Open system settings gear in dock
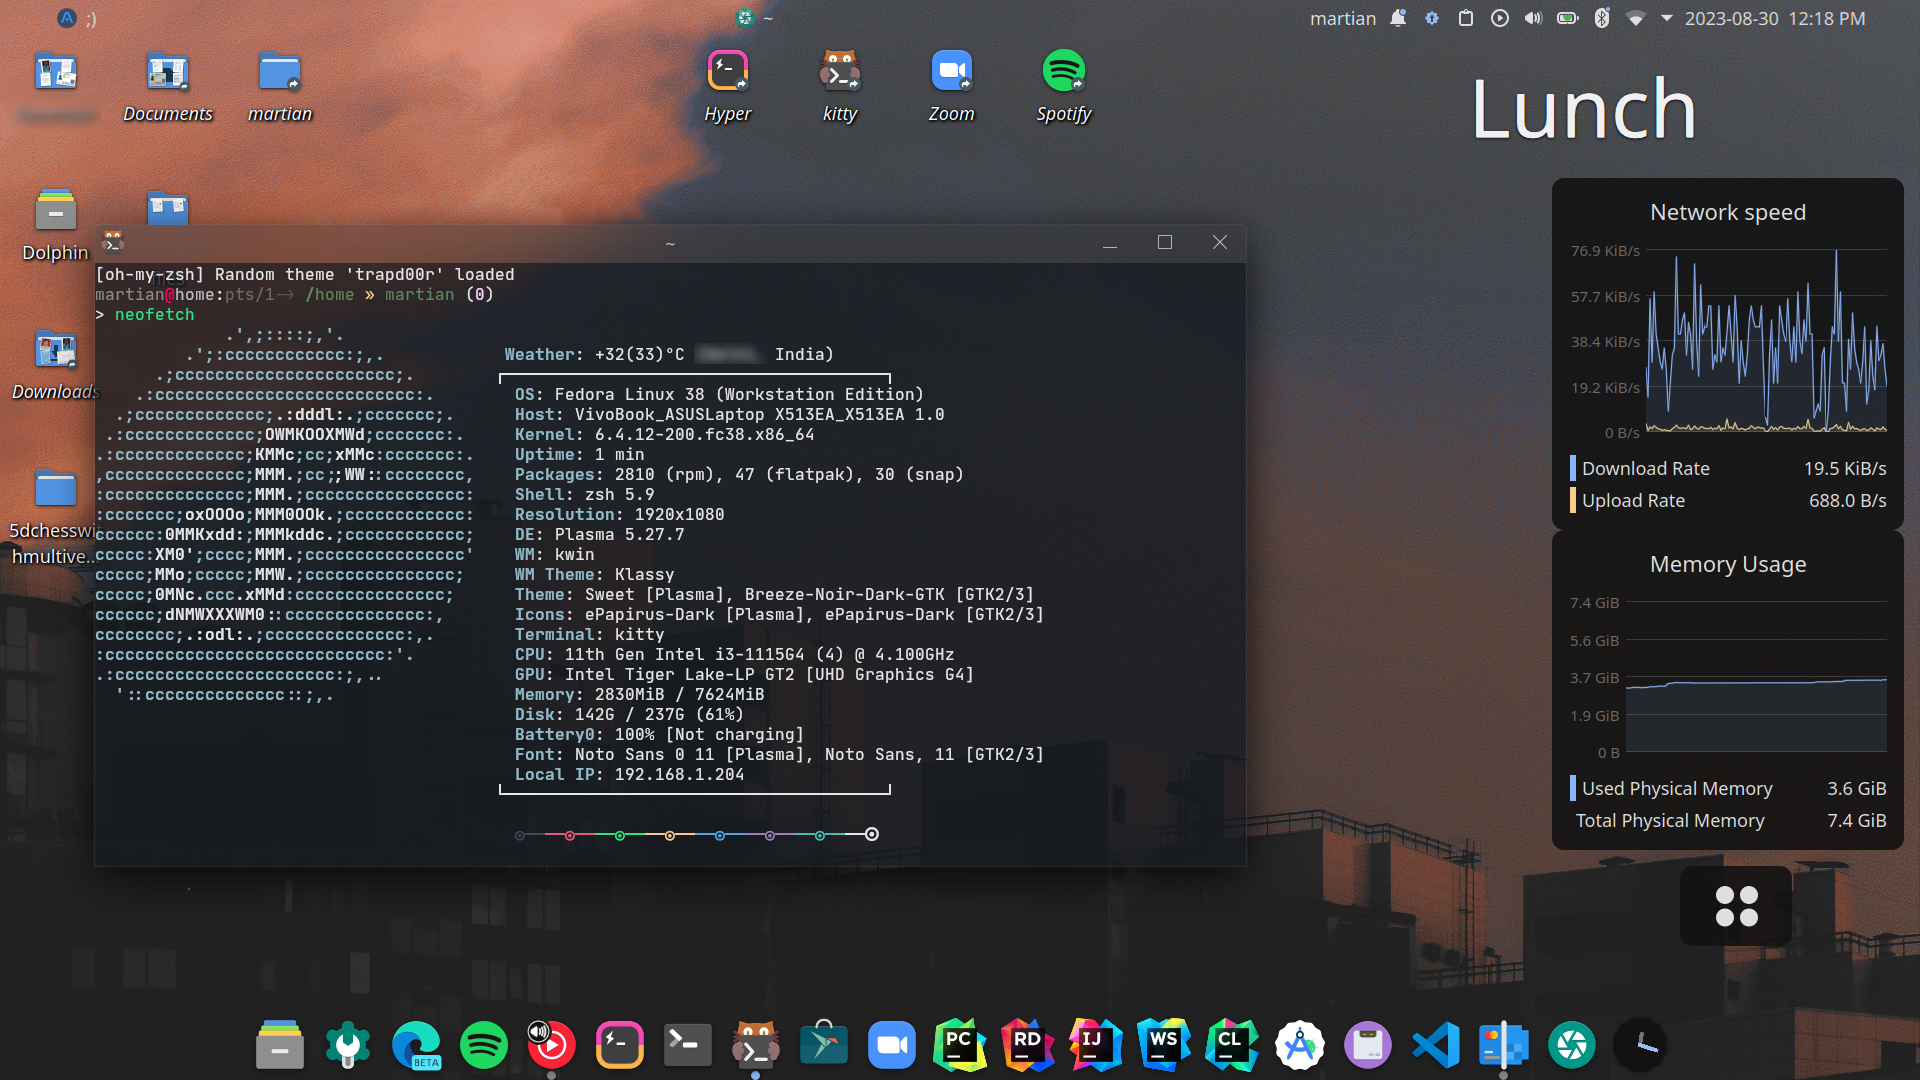The height and width of the screenshot is (1080, 1920). tap(348, 1045)
